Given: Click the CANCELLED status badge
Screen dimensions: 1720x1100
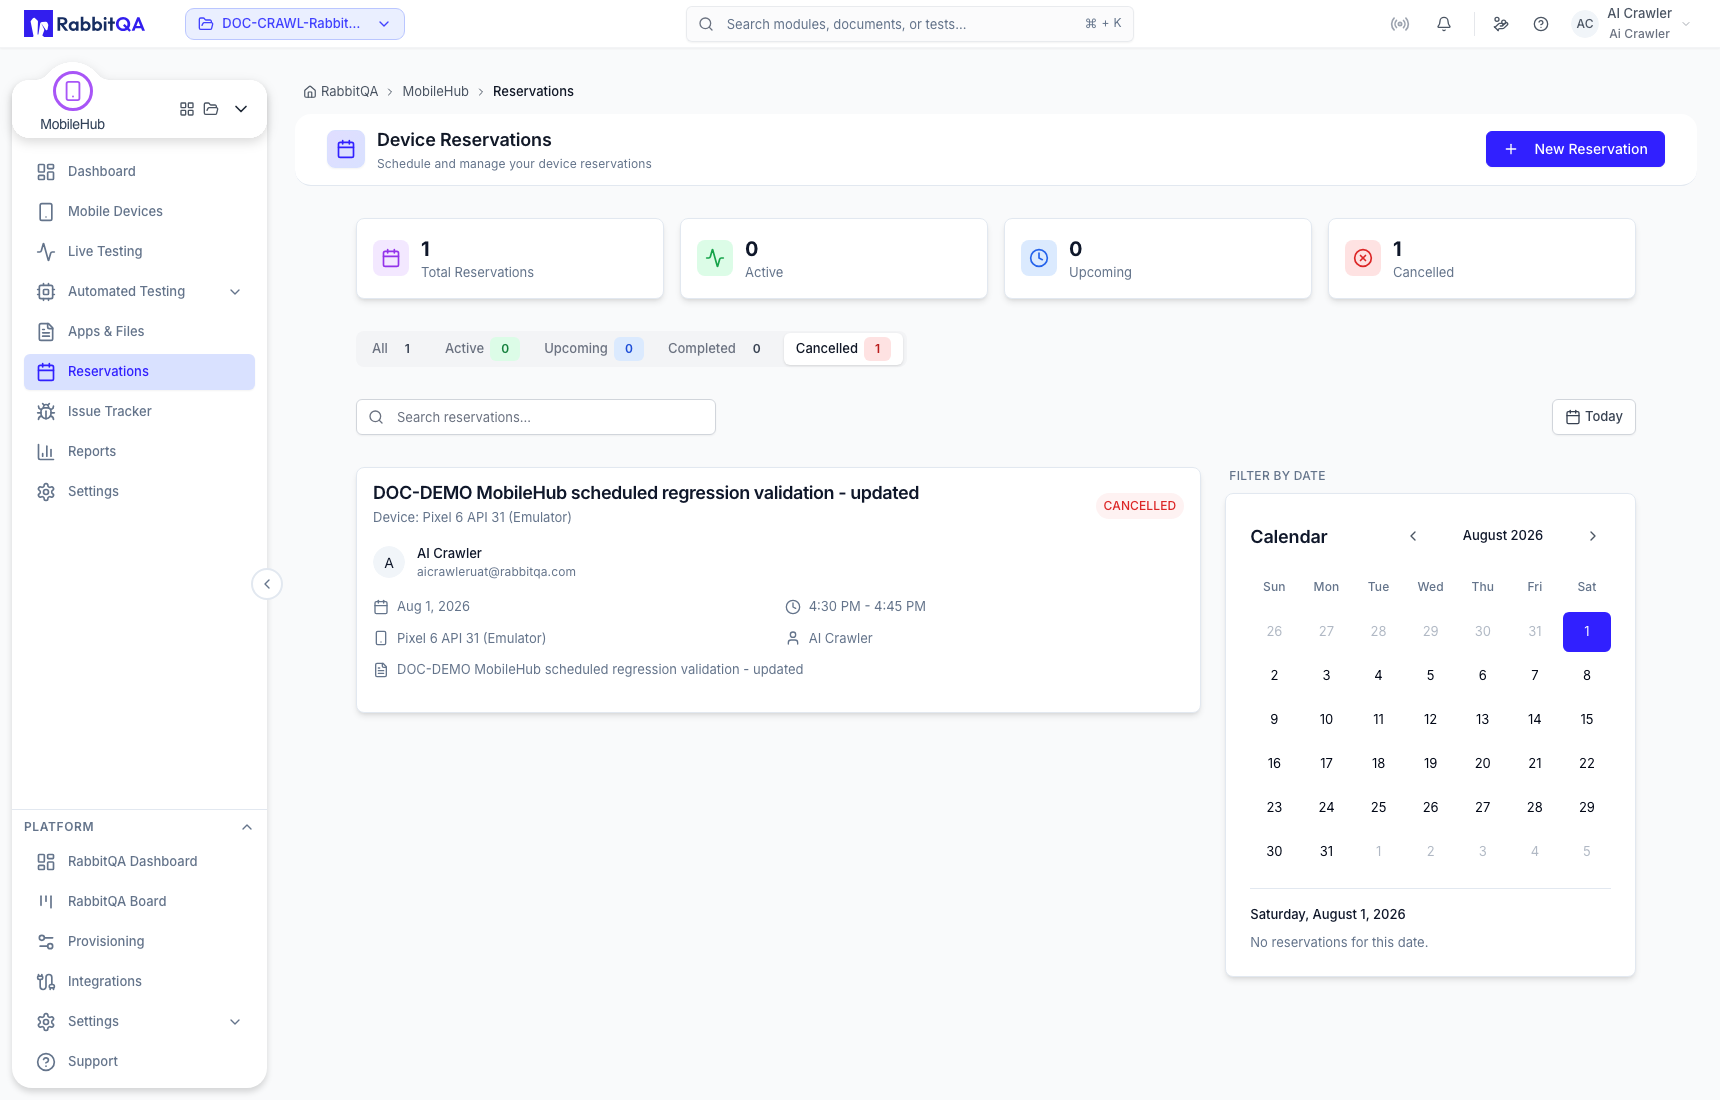Looking at the screenshot, I should (x=1140, y=506).
